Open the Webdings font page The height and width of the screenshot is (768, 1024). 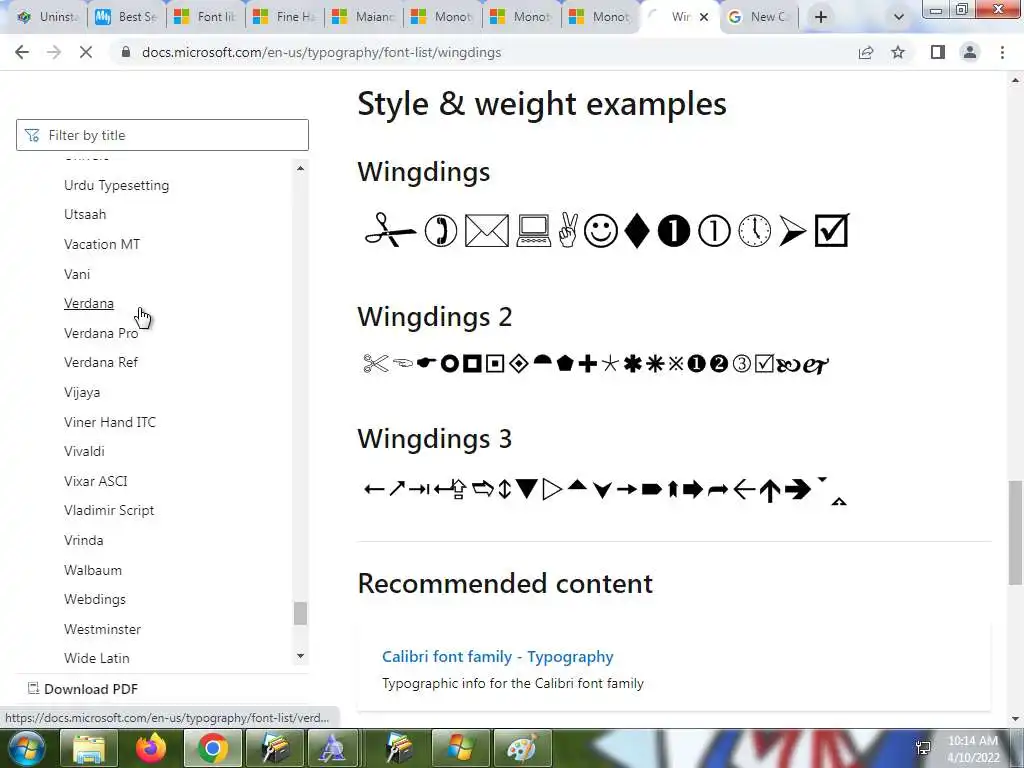coord(95,600)
